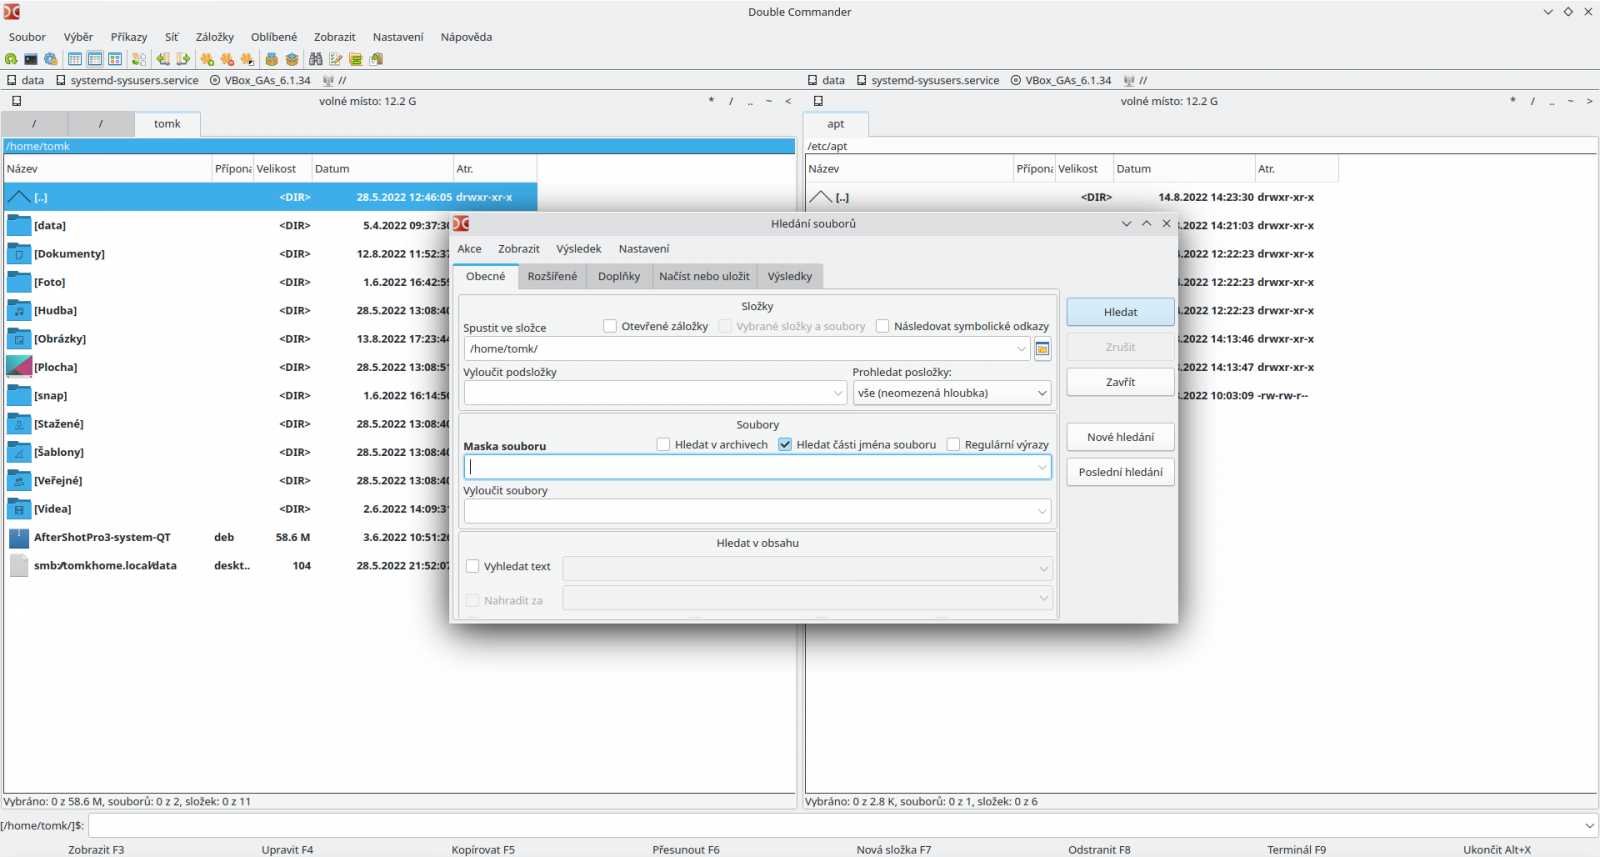Screen dimensions: 1600x857
Task: Switch to full columns view toolbar icon
Action: click(x=95, y=59)
